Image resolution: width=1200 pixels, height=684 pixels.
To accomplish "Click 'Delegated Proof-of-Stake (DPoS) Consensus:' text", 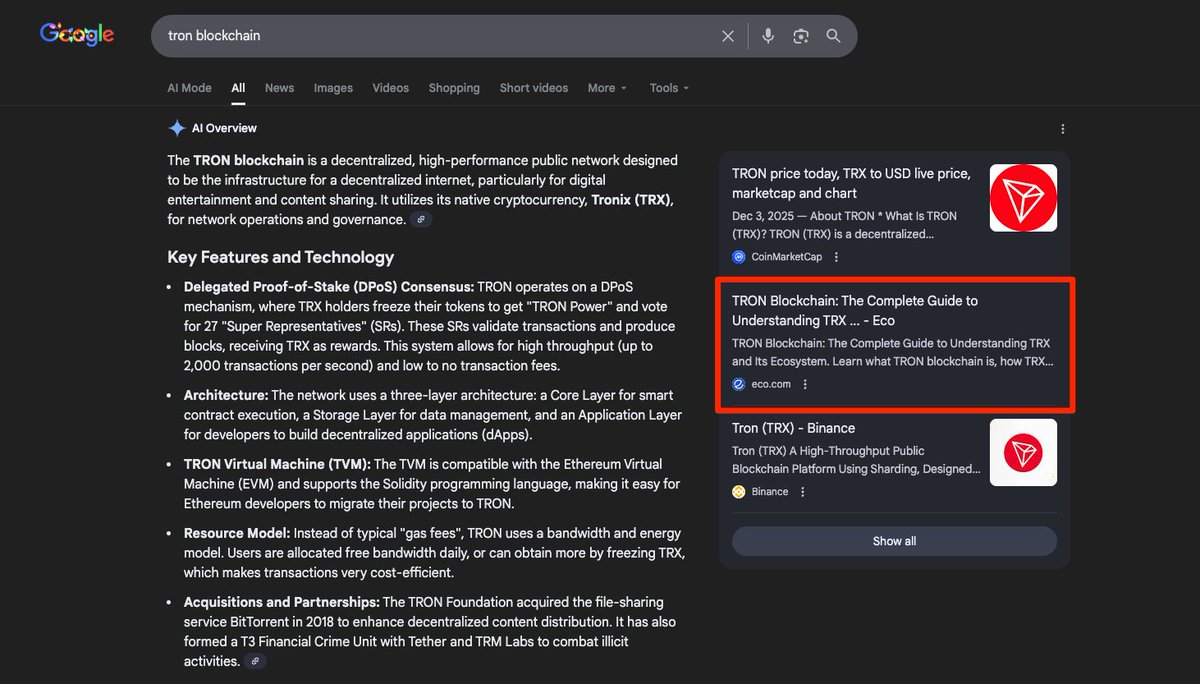I will (x=329, y=287).
